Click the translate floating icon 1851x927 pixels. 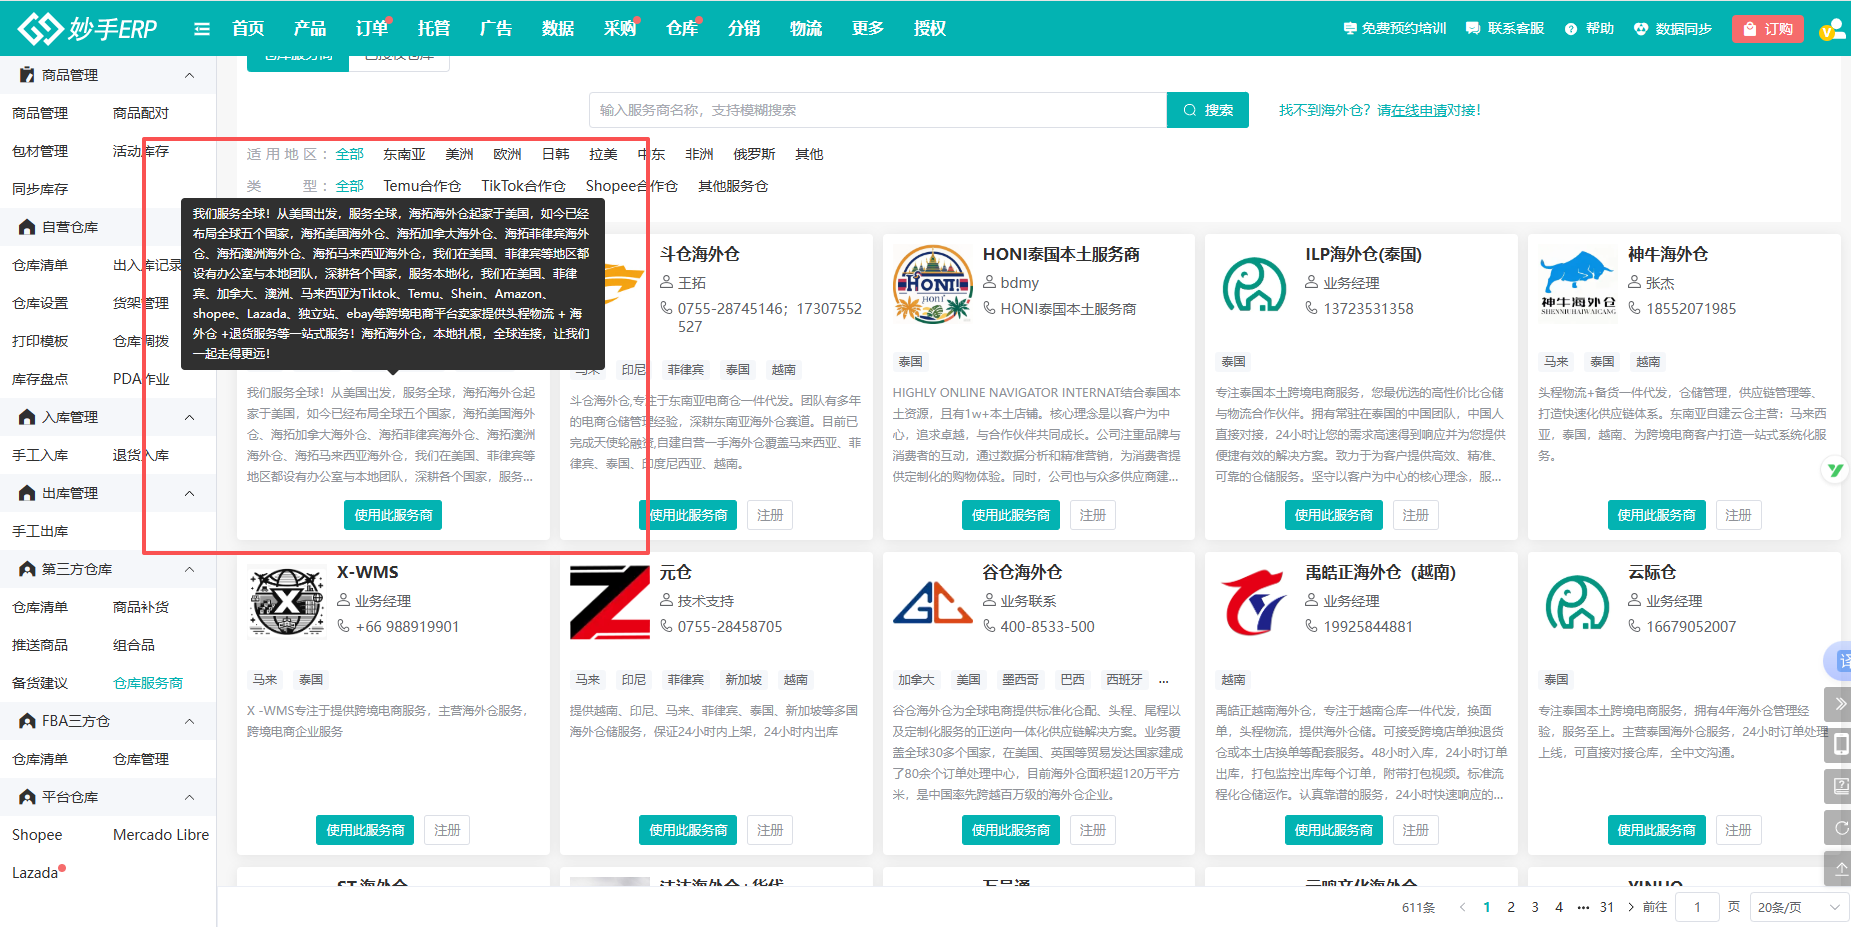[x=1840, y=661]
